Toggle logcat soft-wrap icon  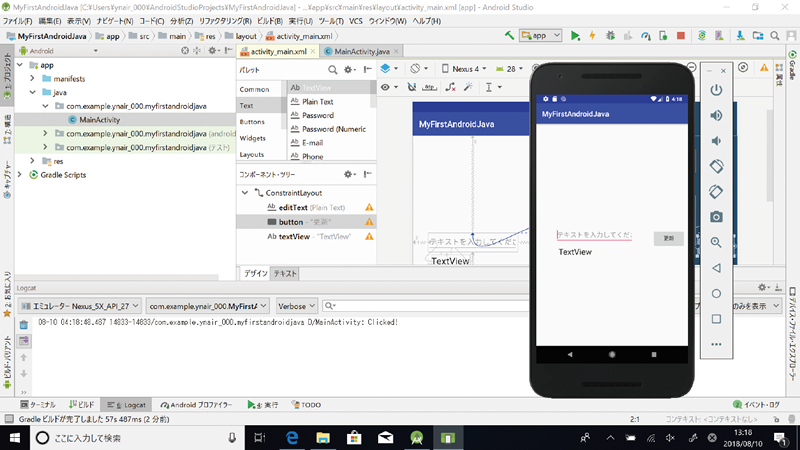pyautogui.click(x=24, y=341)
